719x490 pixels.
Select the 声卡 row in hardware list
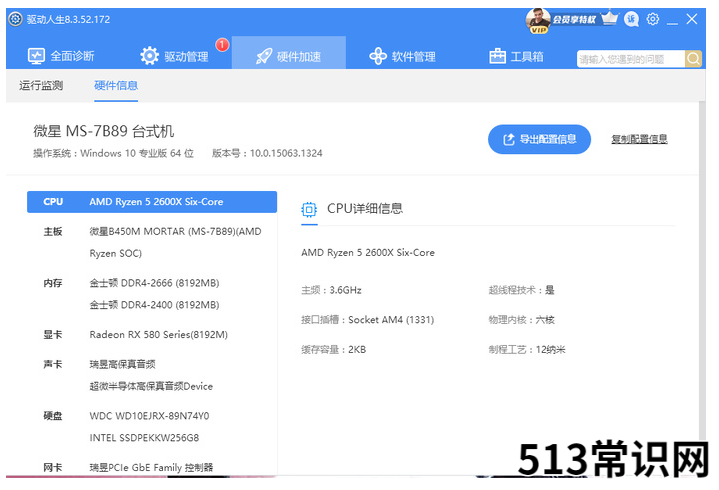pos(152,375)
